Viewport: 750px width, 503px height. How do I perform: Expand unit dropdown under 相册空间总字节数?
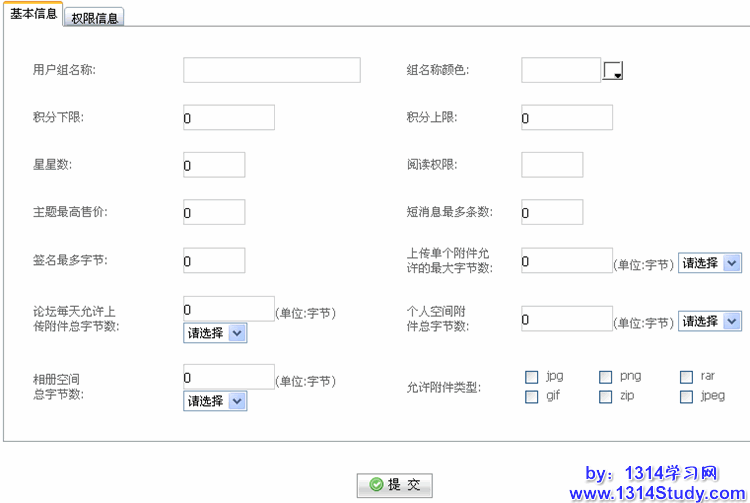pyautogui.click(x=215, y=401)
